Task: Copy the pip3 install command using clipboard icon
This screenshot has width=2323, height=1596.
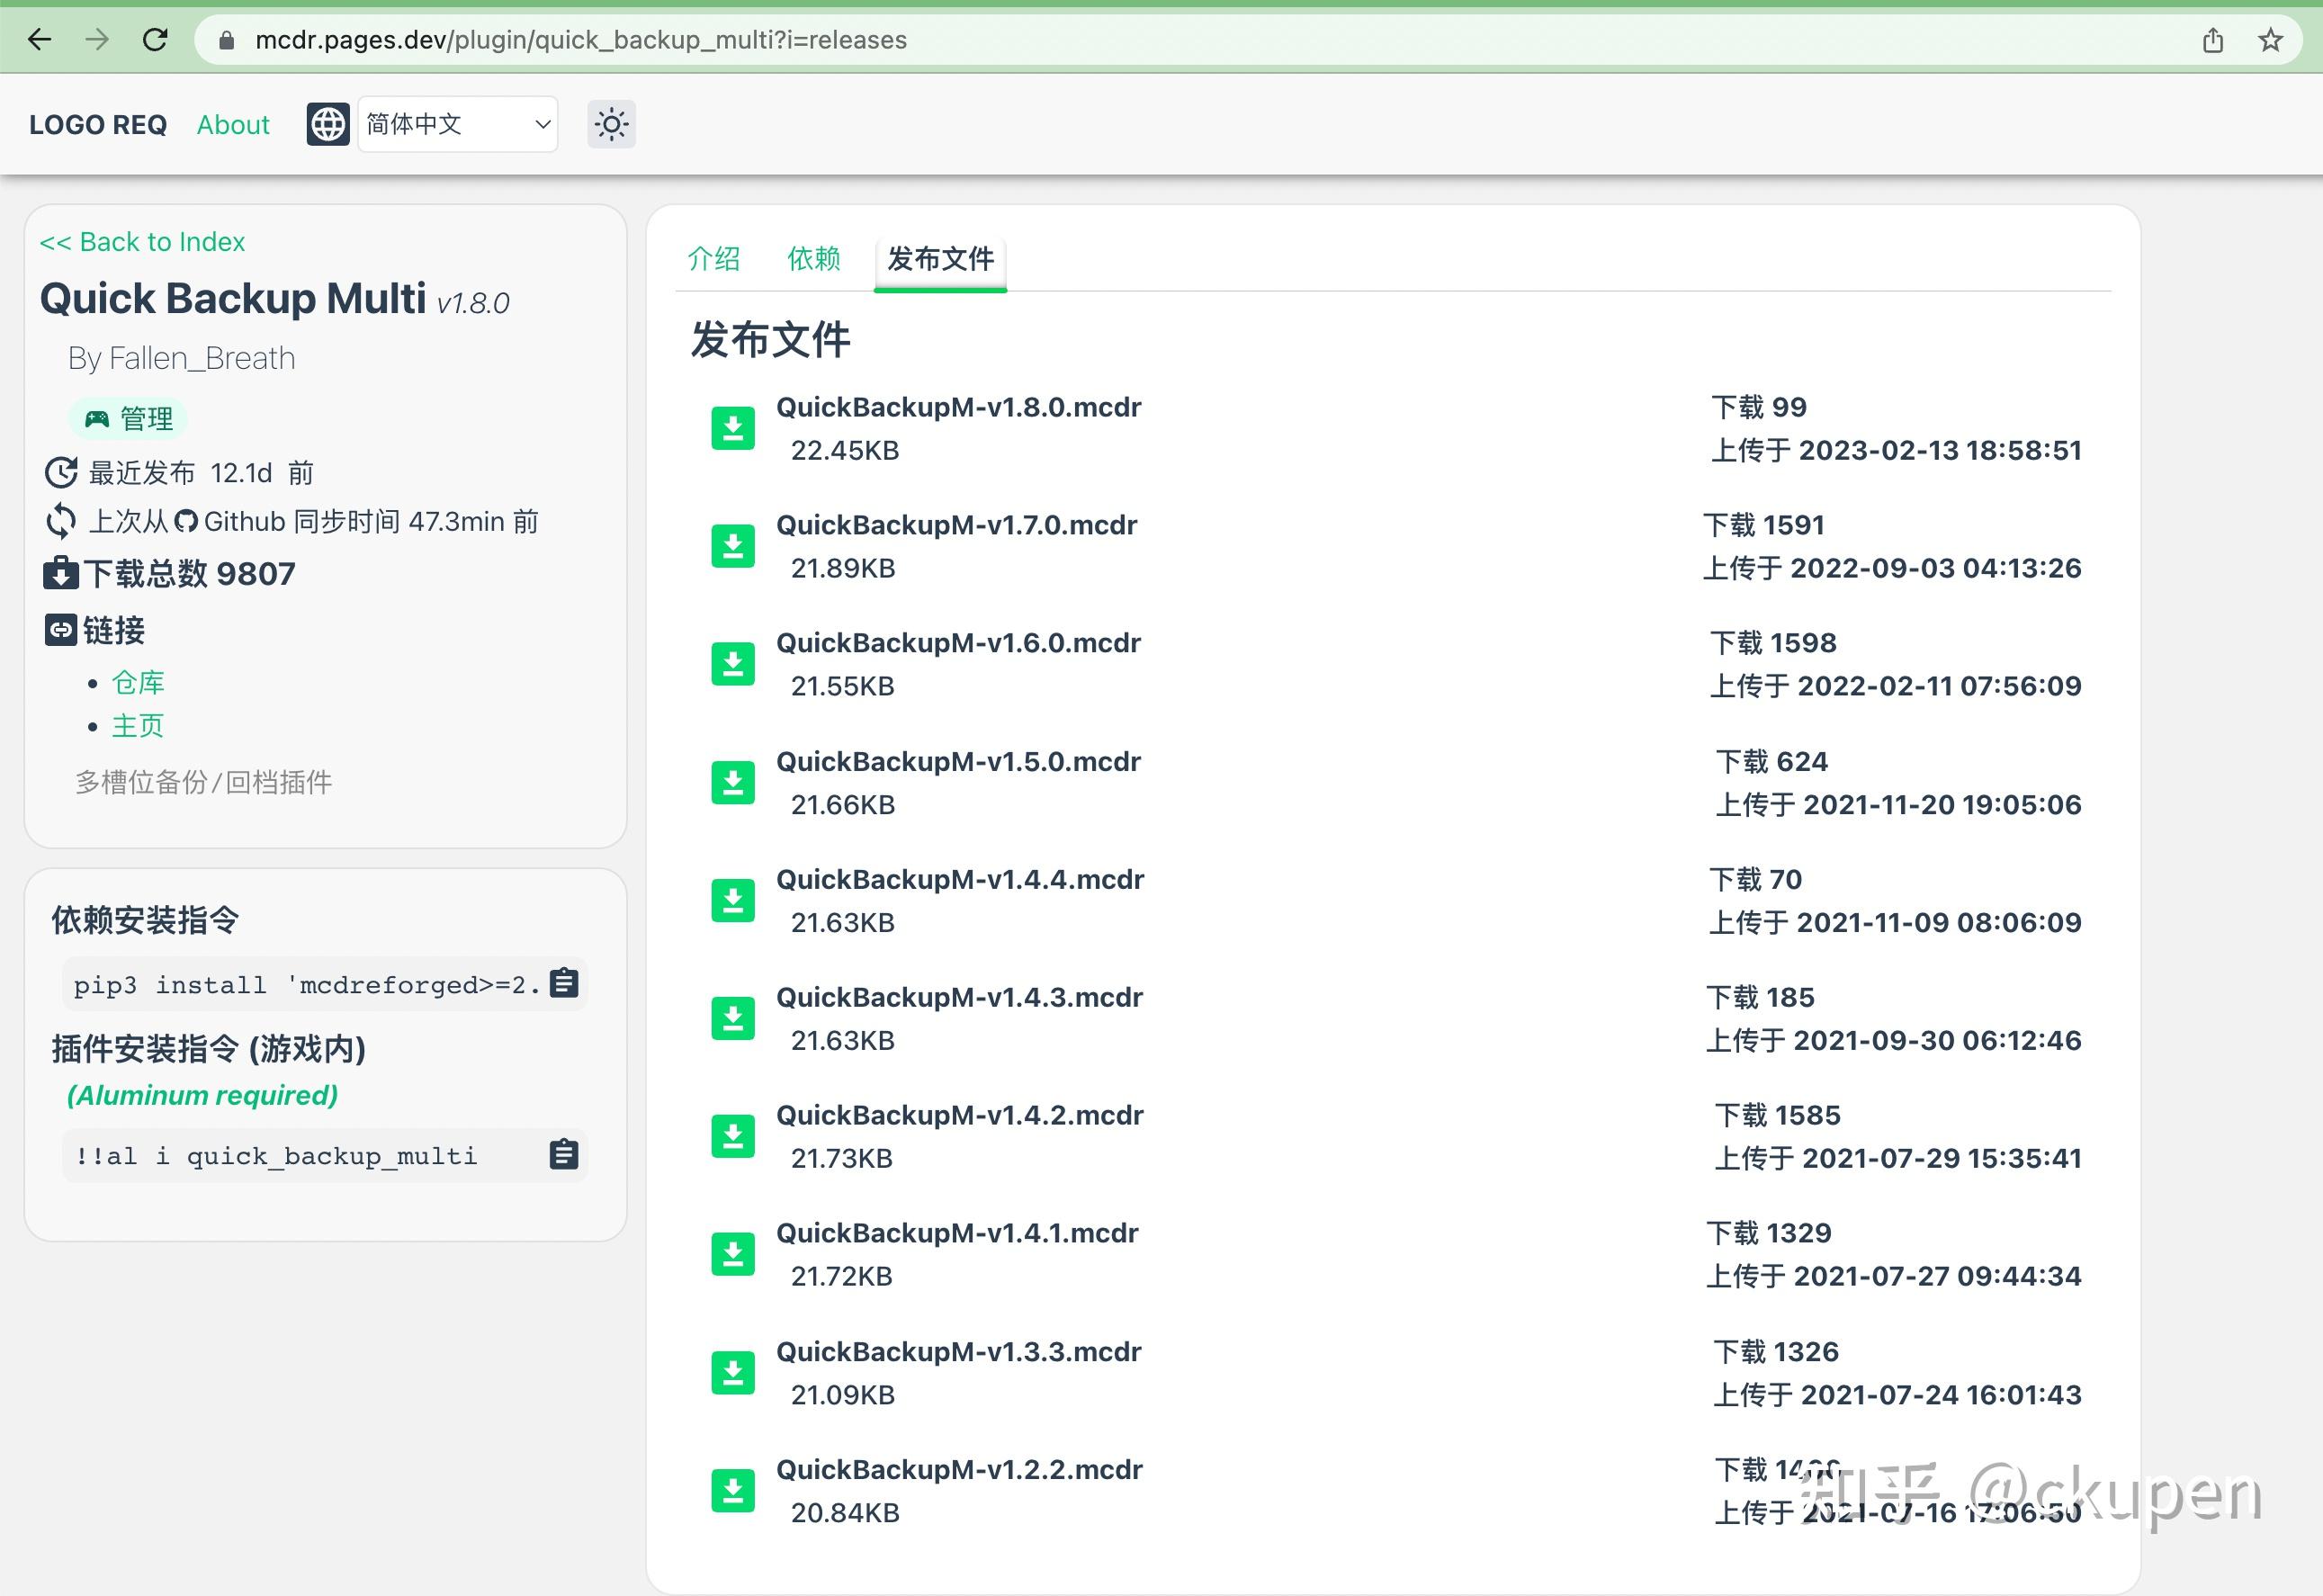Action: 563,983
